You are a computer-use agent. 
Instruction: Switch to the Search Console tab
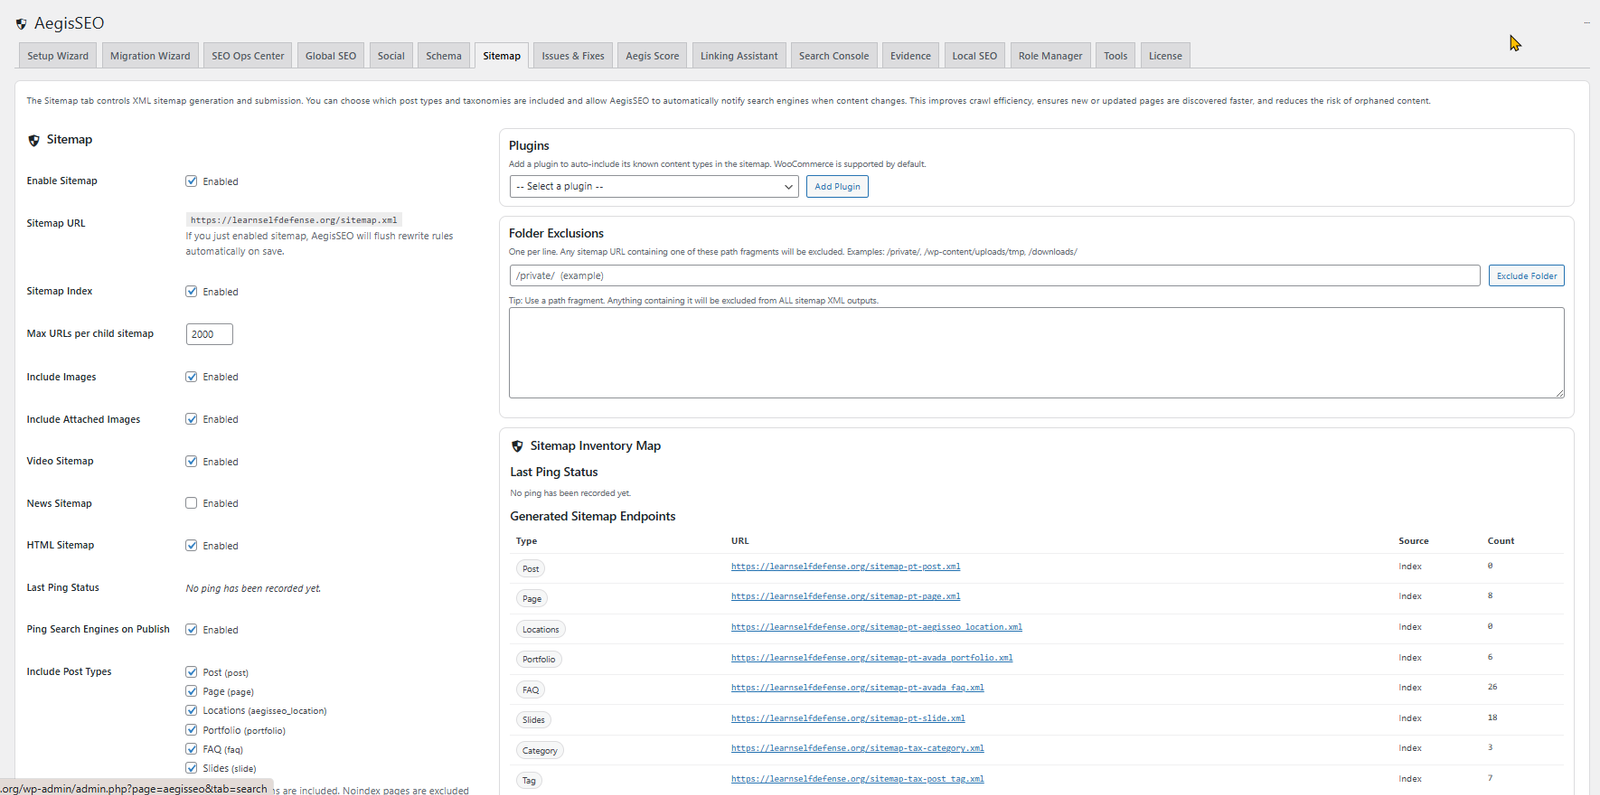(x=834, y=56)
